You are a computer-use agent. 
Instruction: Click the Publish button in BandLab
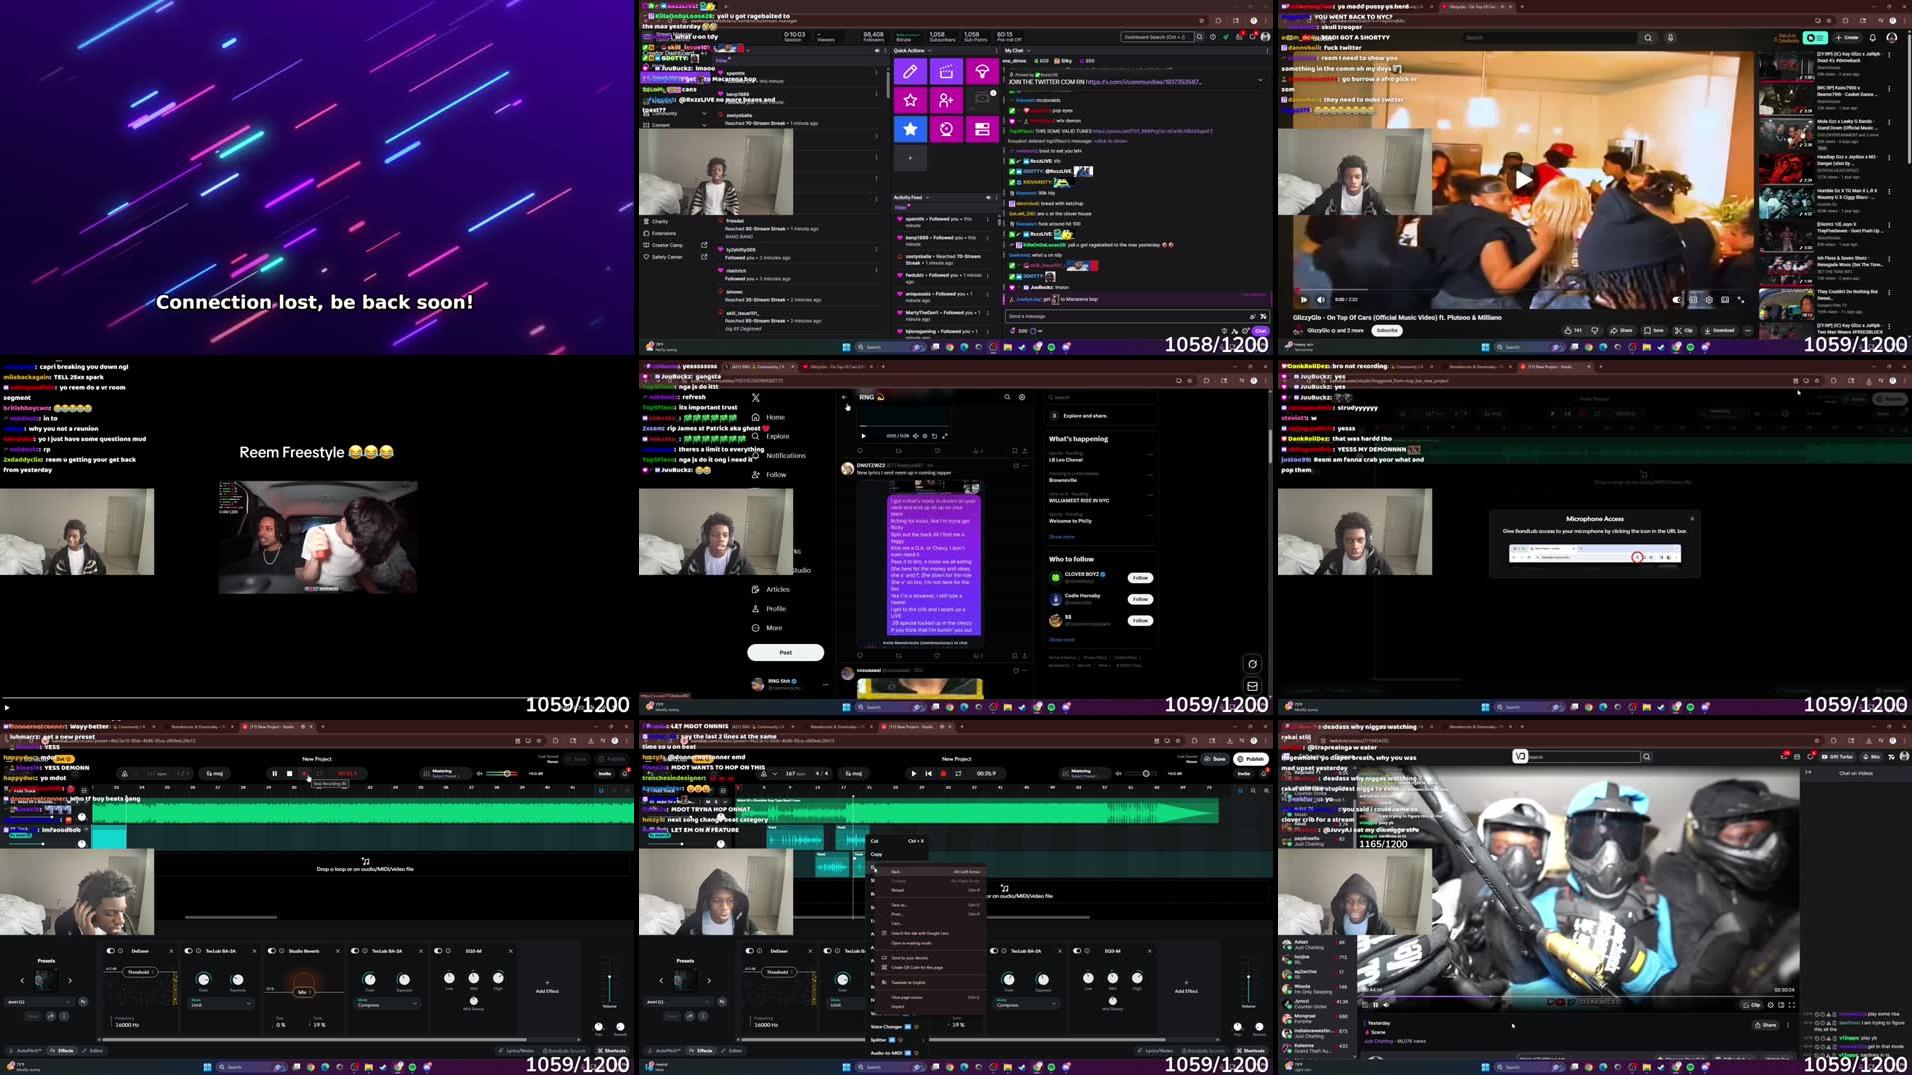(x=1252, y=759)
